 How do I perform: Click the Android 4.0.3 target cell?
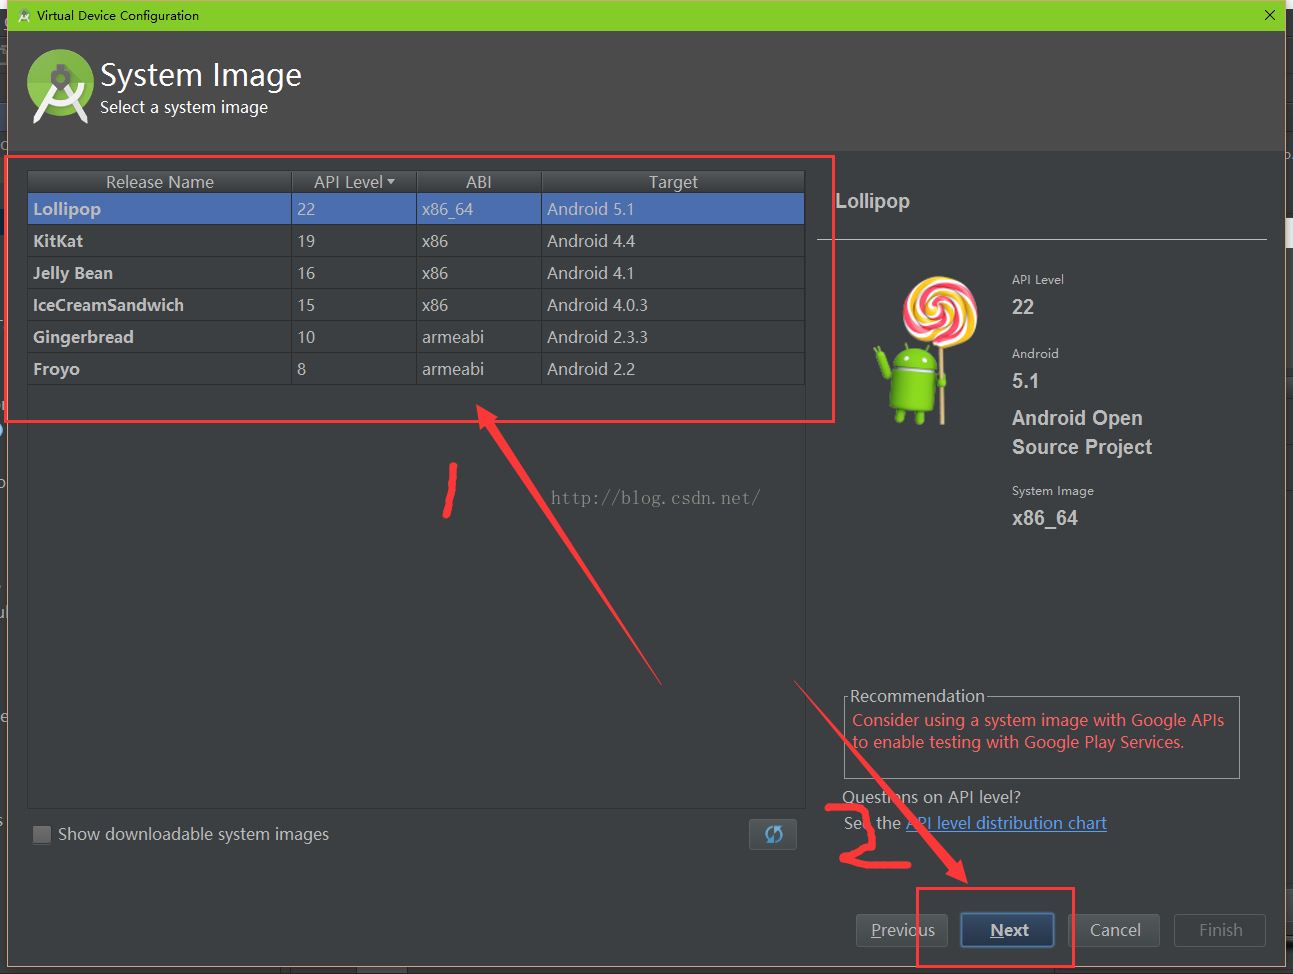(673, 305)
